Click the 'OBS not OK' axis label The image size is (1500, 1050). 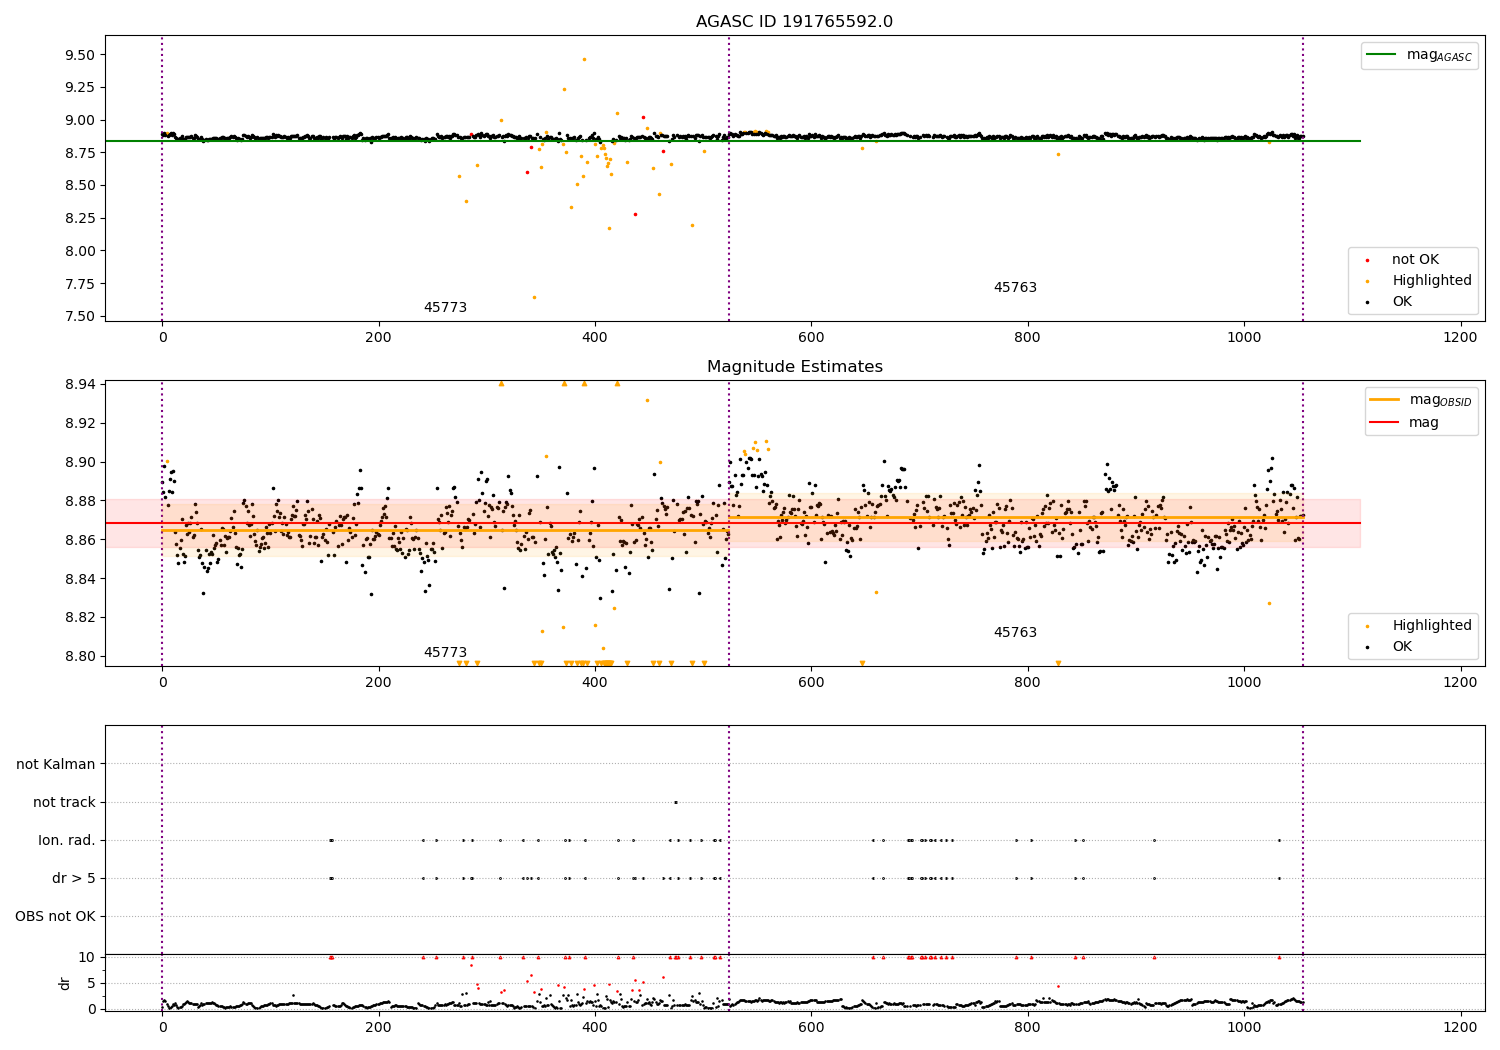(55, 916)
